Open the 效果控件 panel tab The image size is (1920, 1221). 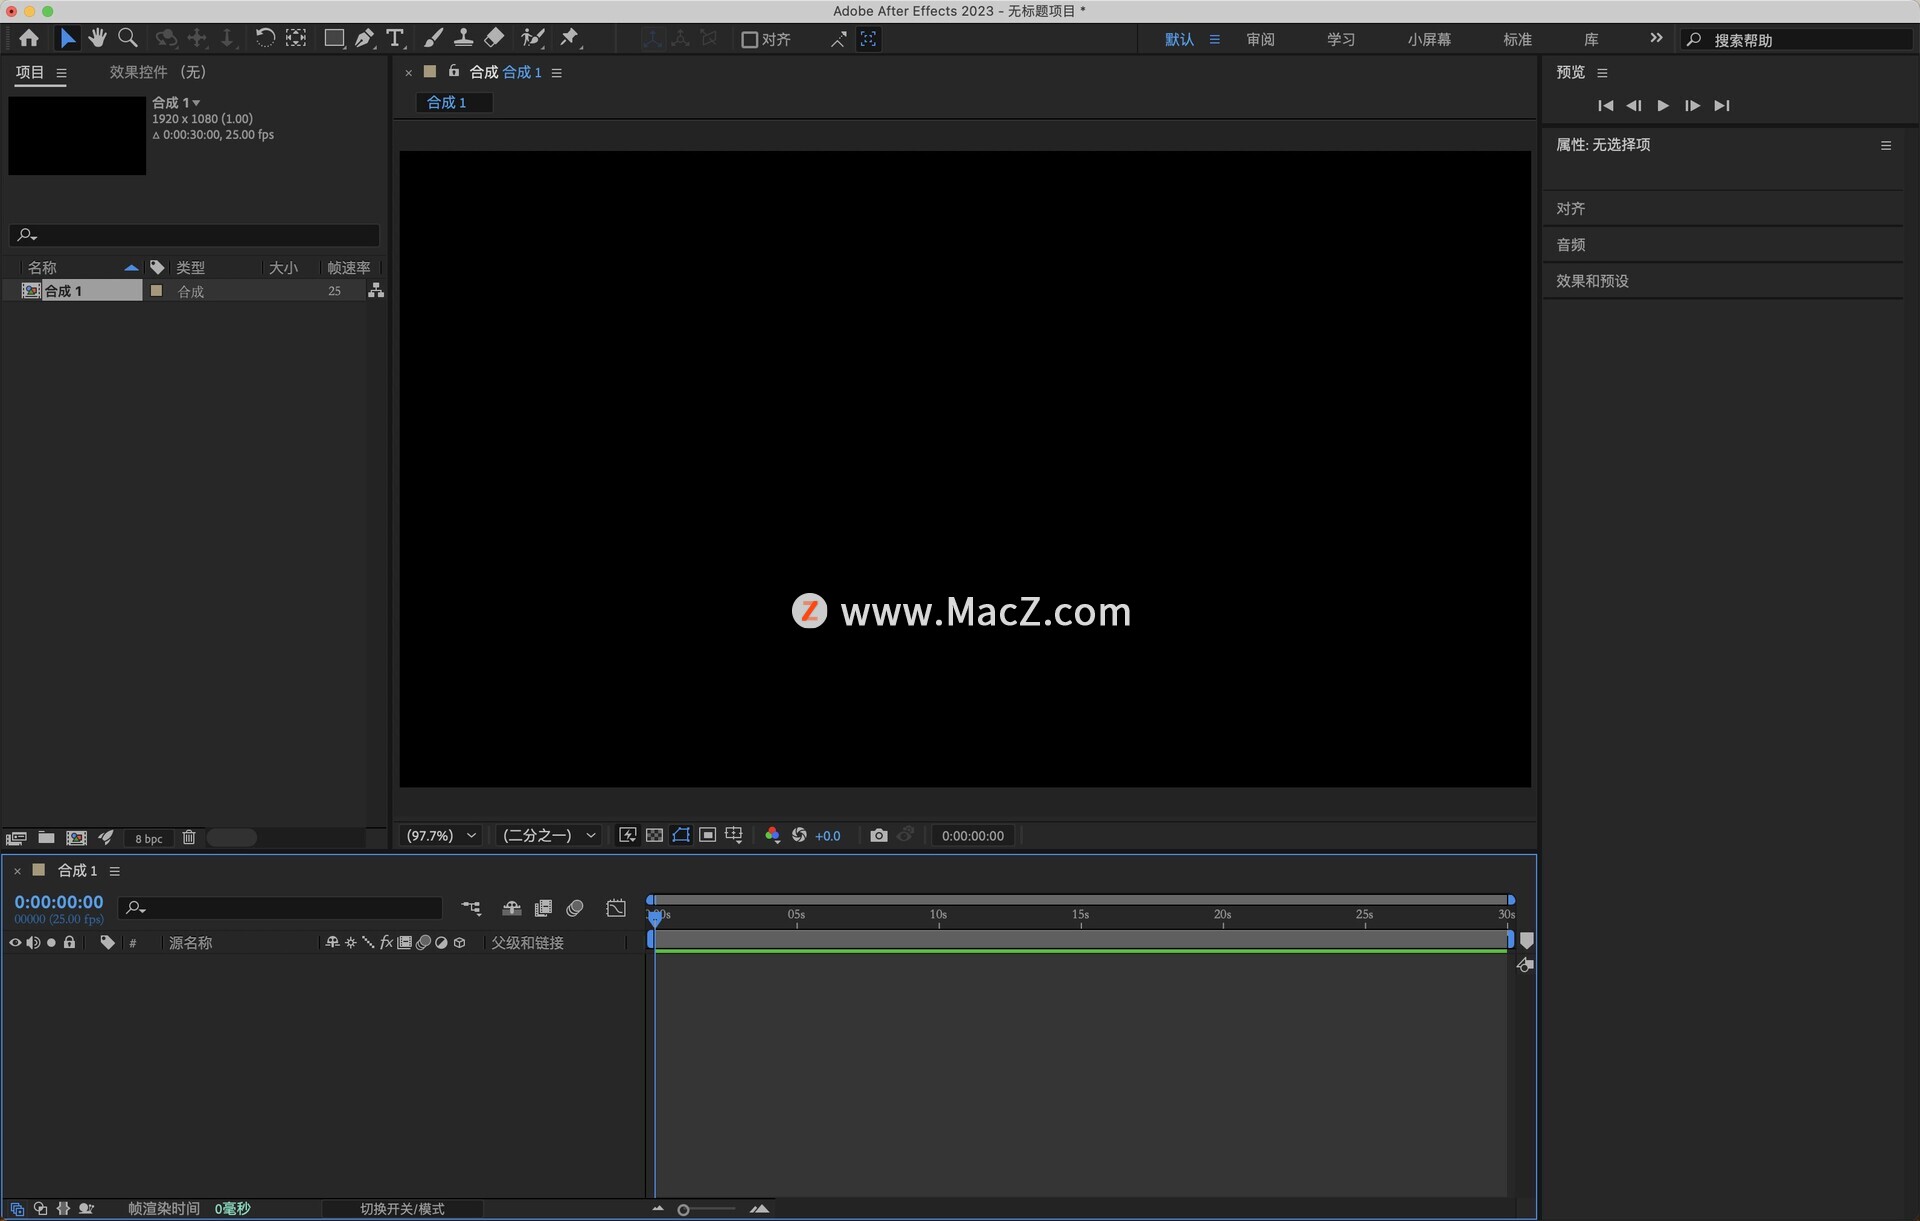(157, 72)
